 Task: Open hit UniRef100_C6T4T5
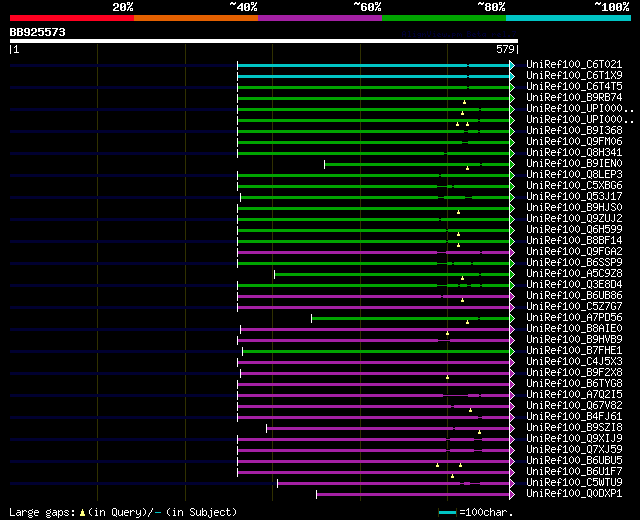tap(574, 87)
